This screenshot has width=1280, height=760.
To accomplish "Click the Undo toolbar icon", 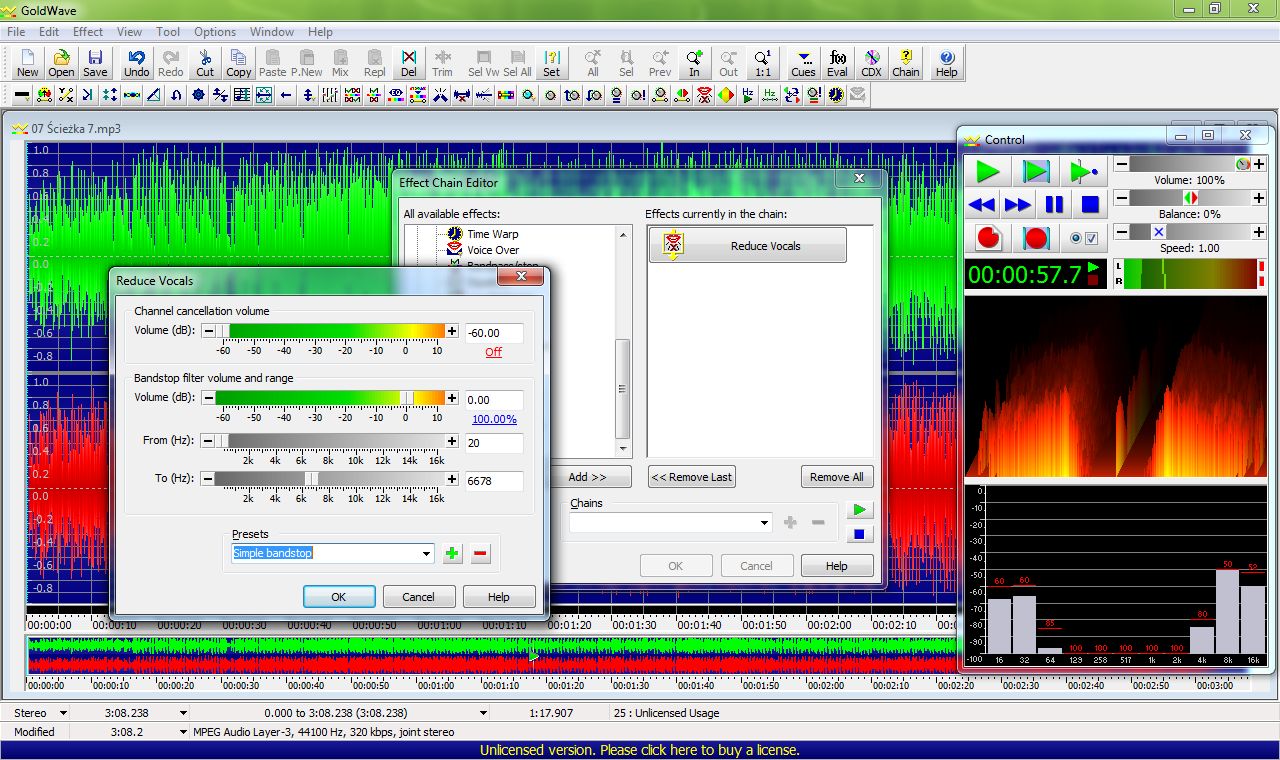I will tap(137, 63).
